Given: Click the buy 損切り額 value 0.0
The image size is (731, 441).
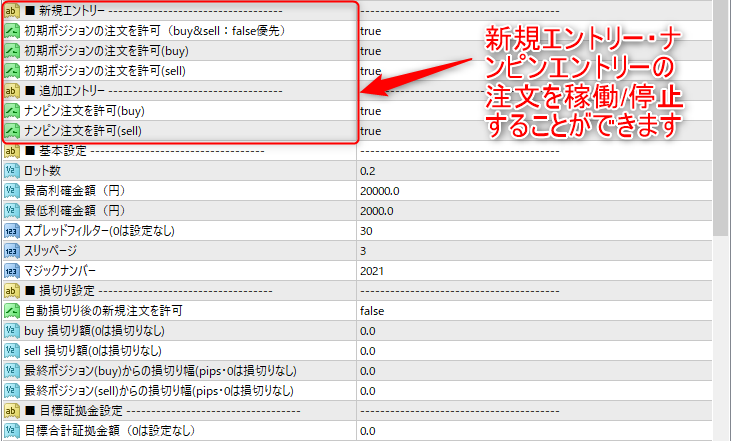Looking at the screenshot, I should pyautogui.click(x=367, y=331).
